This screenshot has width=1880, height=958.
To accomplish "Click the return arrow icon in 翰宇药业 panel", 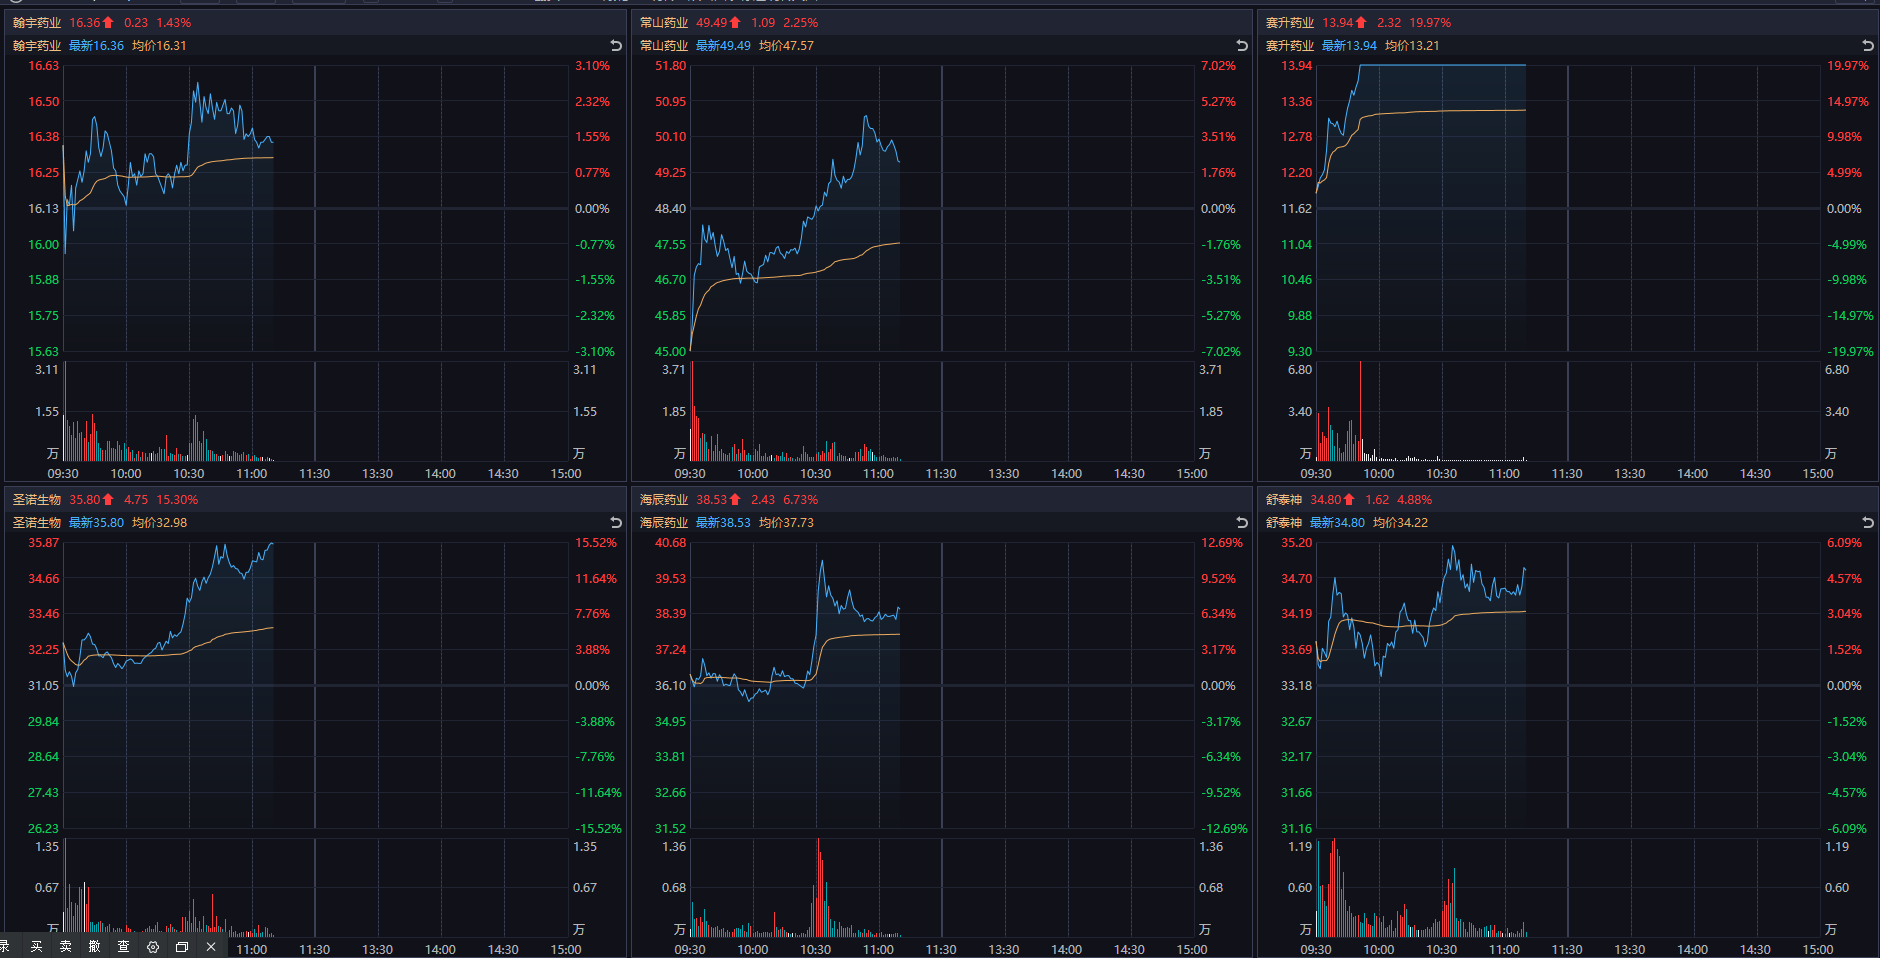I will [x=616, y=46].
